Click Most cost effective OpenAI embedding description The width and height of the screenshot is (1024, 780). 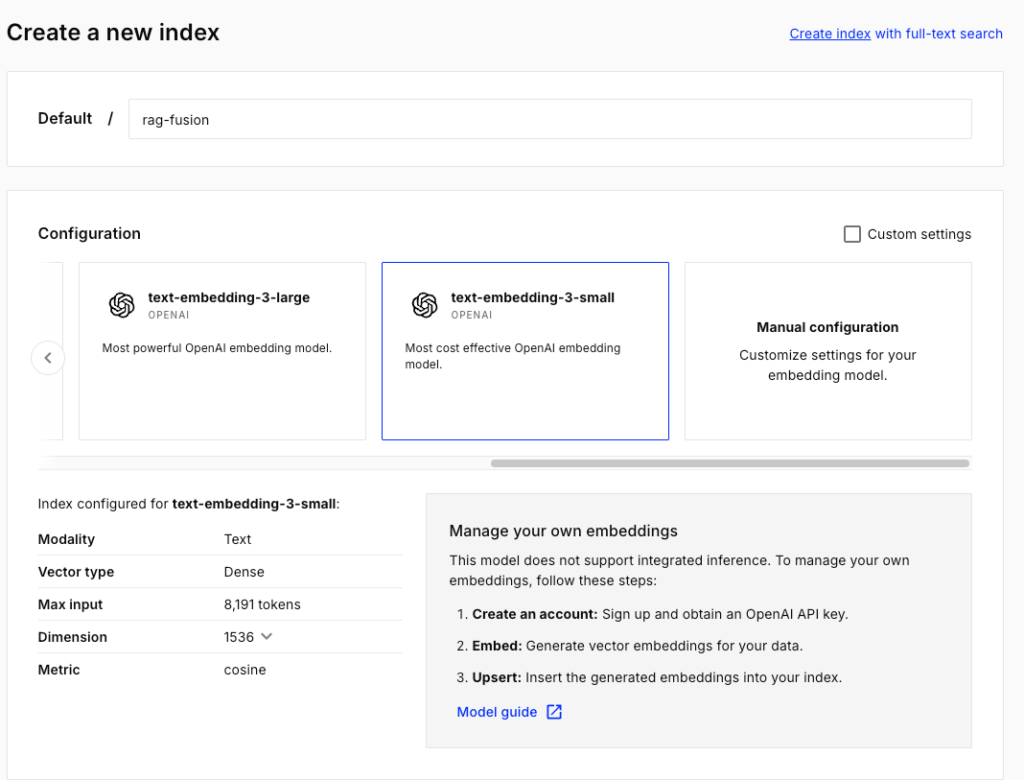click(x=513, y=356)
